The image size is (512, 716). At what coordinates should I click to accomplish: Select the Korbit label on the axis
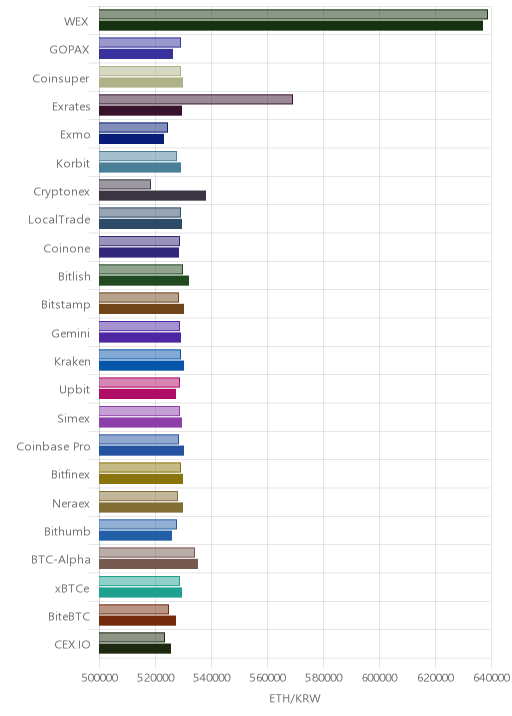(x=73, y=163)
